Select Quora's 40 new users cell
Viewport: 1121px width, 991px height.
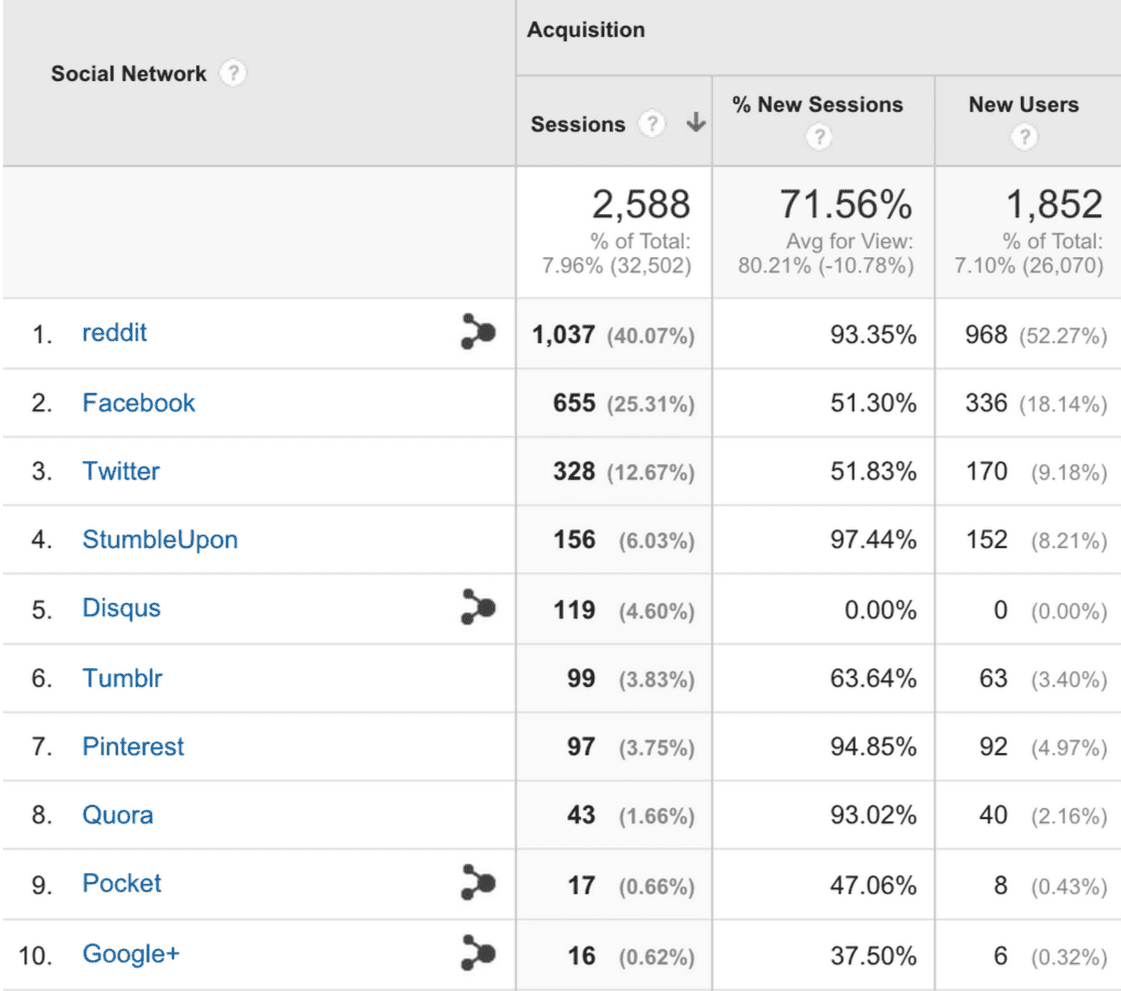1028,815
